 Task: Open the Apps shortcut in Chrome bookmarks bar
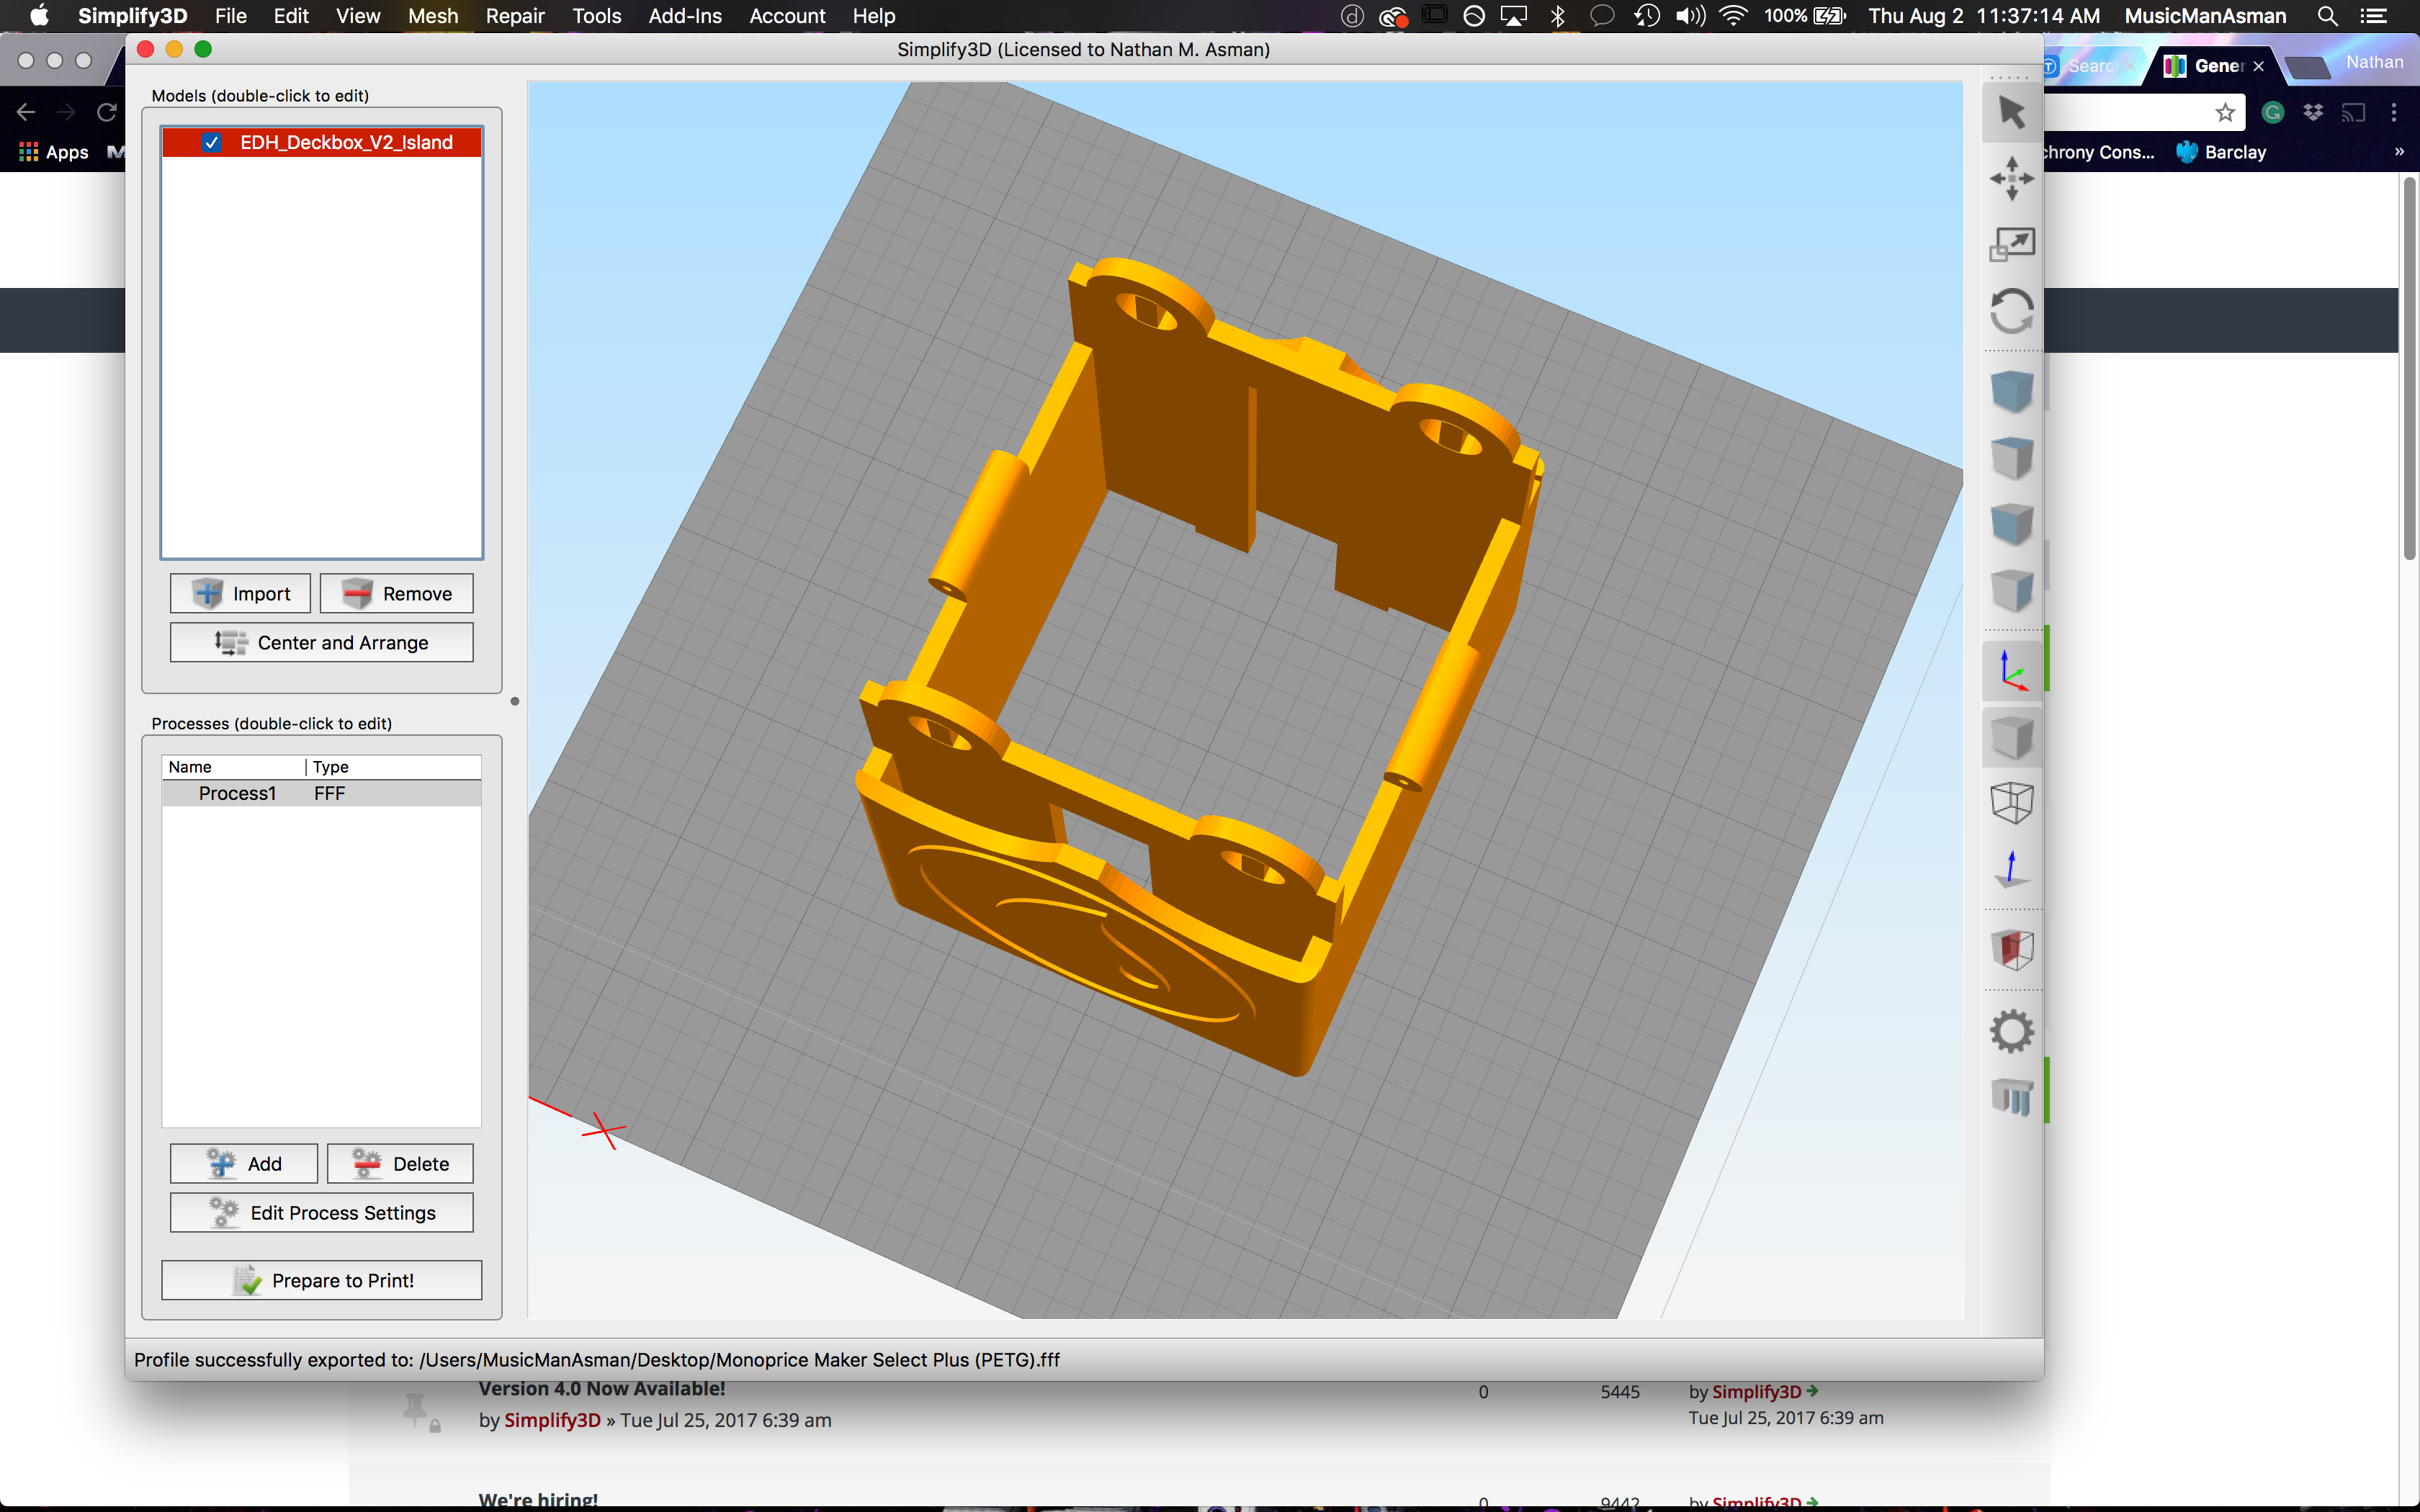coord(54,152)
